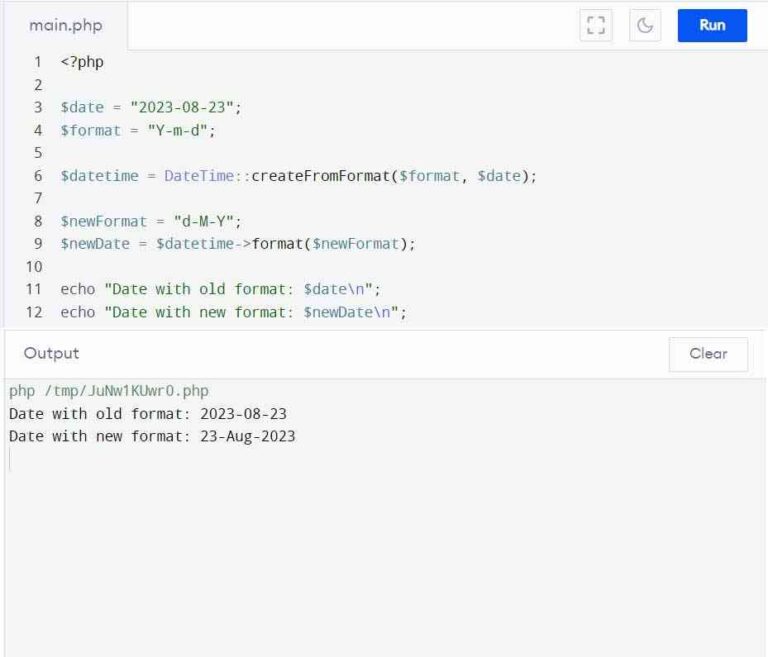Click the createFromFormat method call

[320, 176]
